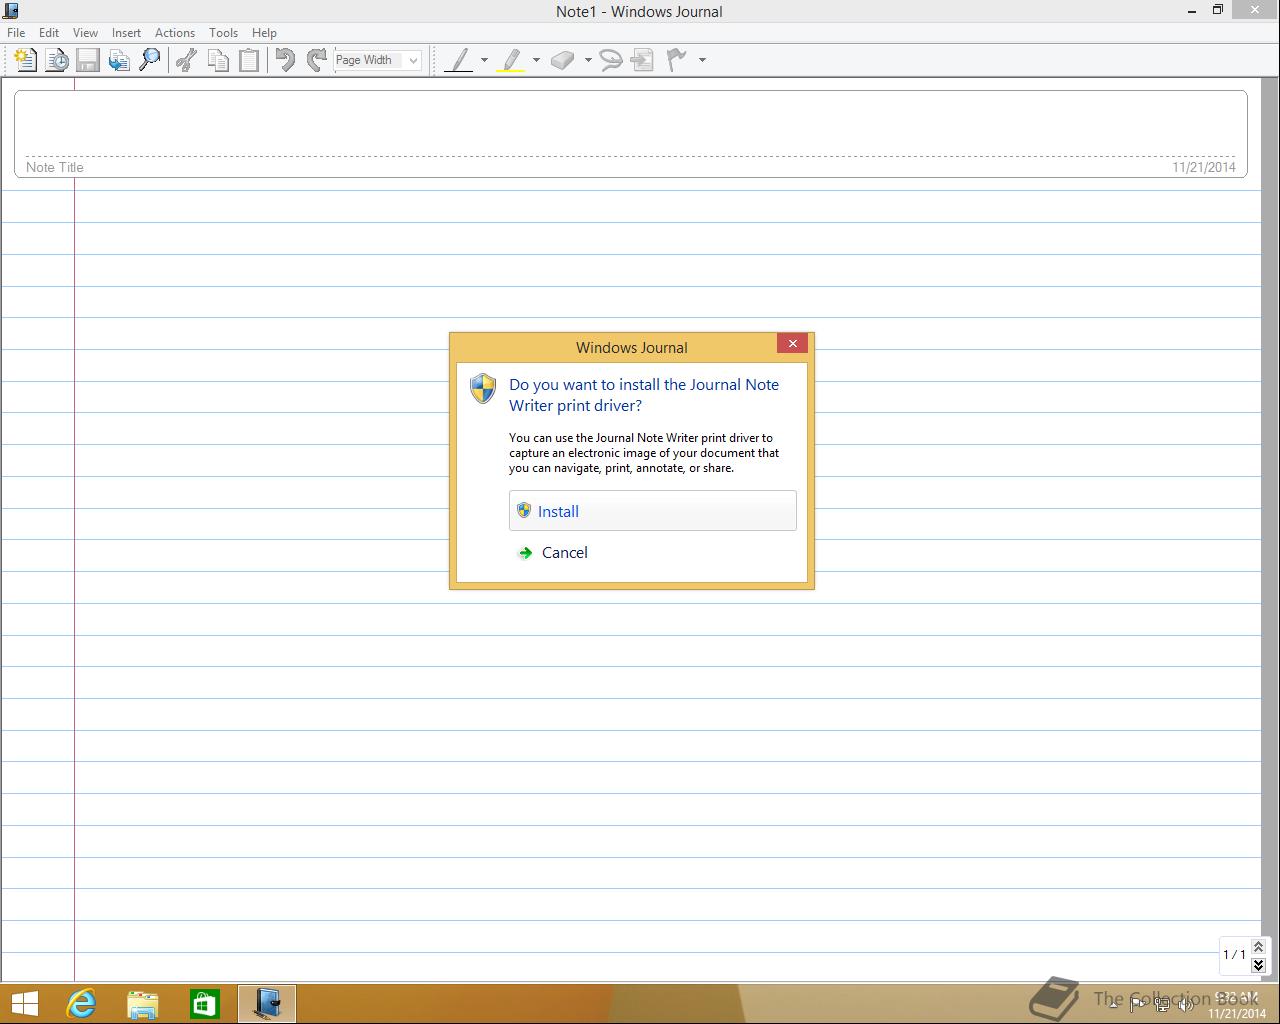Open File Explorer from the taskbar
1280x1024 pixels.
(x=143, y=1004)
